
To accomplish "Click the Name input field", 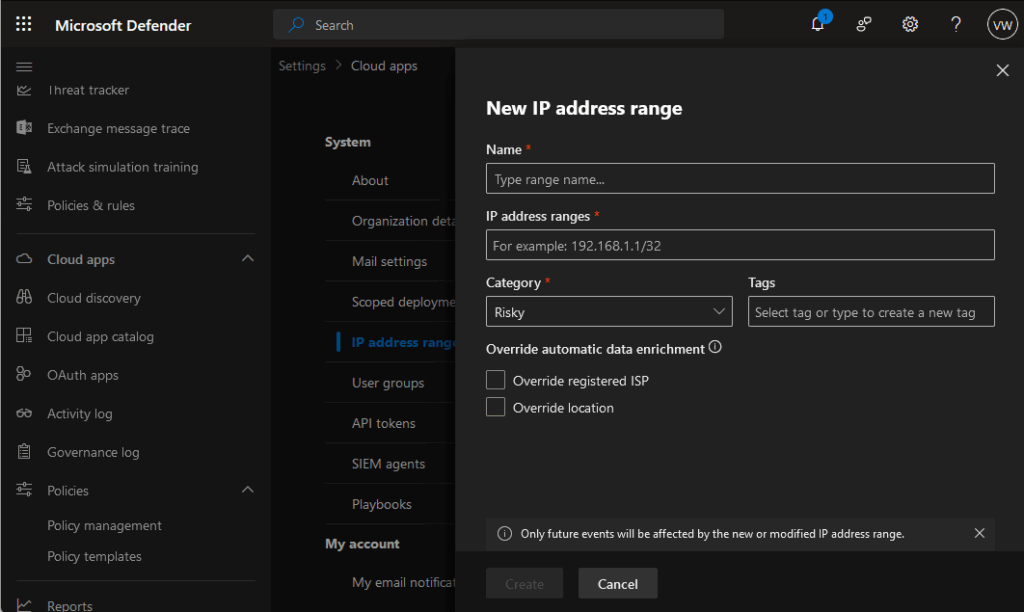I will 740,179.
